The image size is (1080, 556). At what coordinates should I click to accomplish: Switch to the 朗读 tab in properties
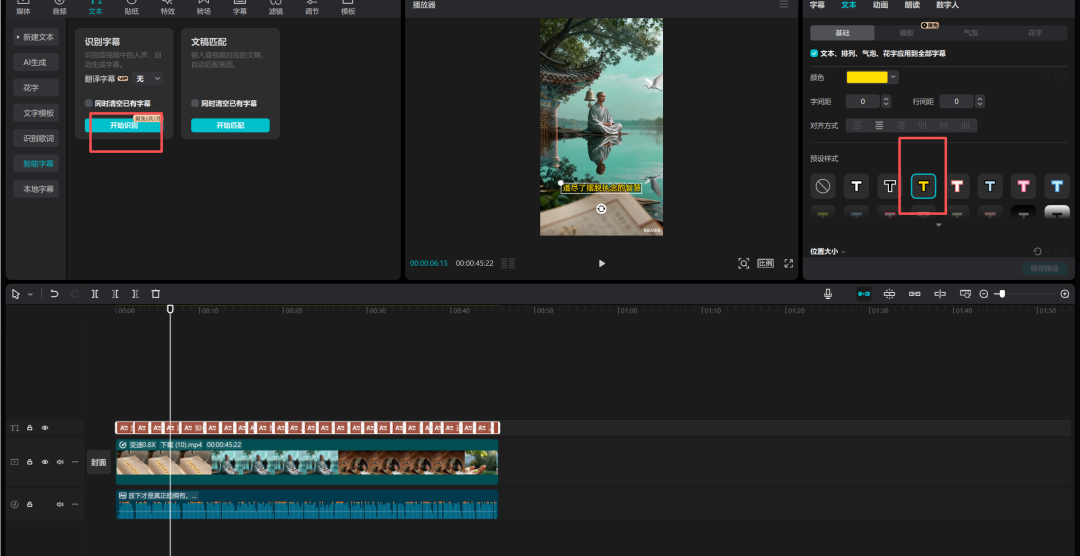[x=912, y=5]
